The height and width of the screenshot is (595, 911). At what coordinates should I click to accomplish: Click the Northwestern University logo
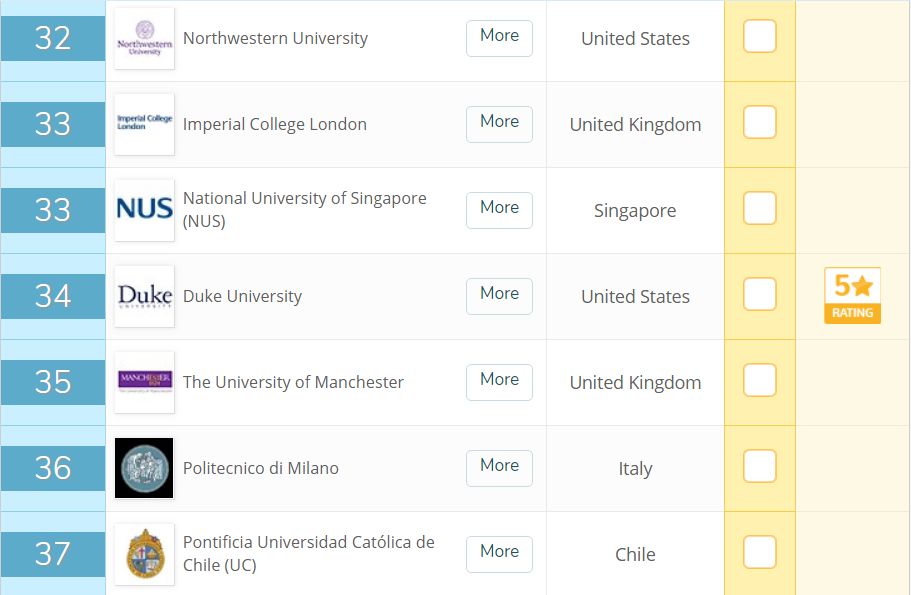(x=144, y=38)
